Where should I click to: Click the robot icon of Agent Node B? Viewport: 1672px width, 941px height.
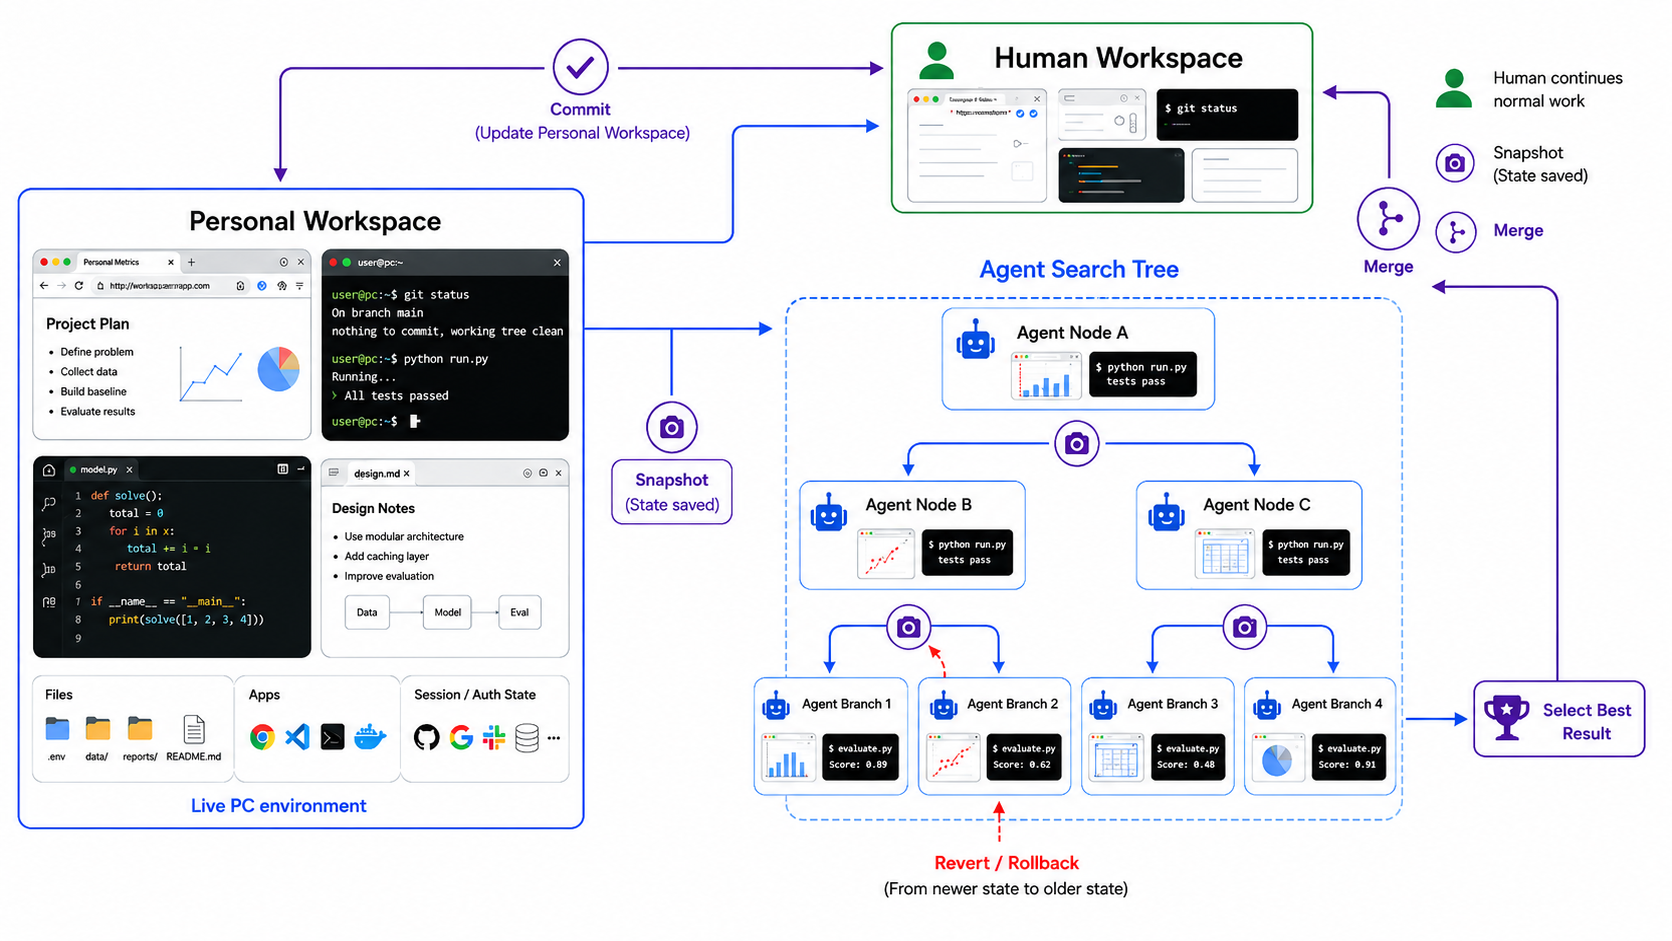click(829, 514)
